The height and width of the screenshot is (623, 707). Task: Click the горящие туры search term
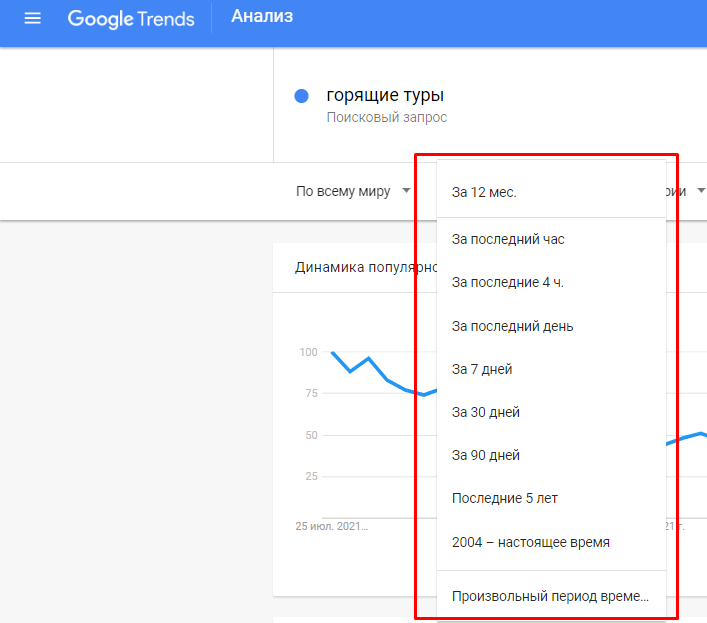385,96
